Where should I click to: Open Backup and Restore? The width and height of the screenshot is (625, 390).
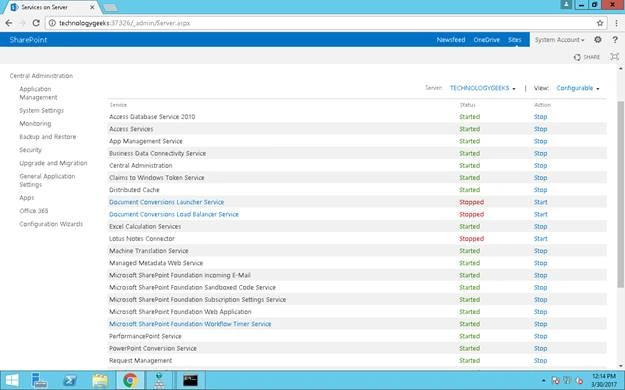(47, 137)
